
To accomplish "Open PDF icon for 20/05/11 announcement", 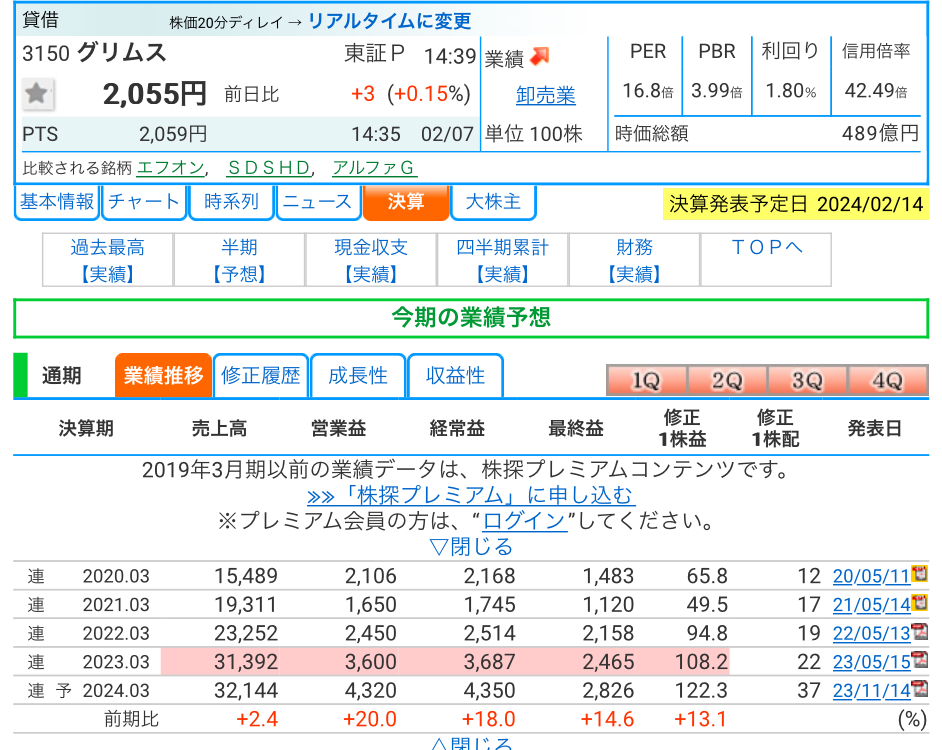I will tap(919, 573).
